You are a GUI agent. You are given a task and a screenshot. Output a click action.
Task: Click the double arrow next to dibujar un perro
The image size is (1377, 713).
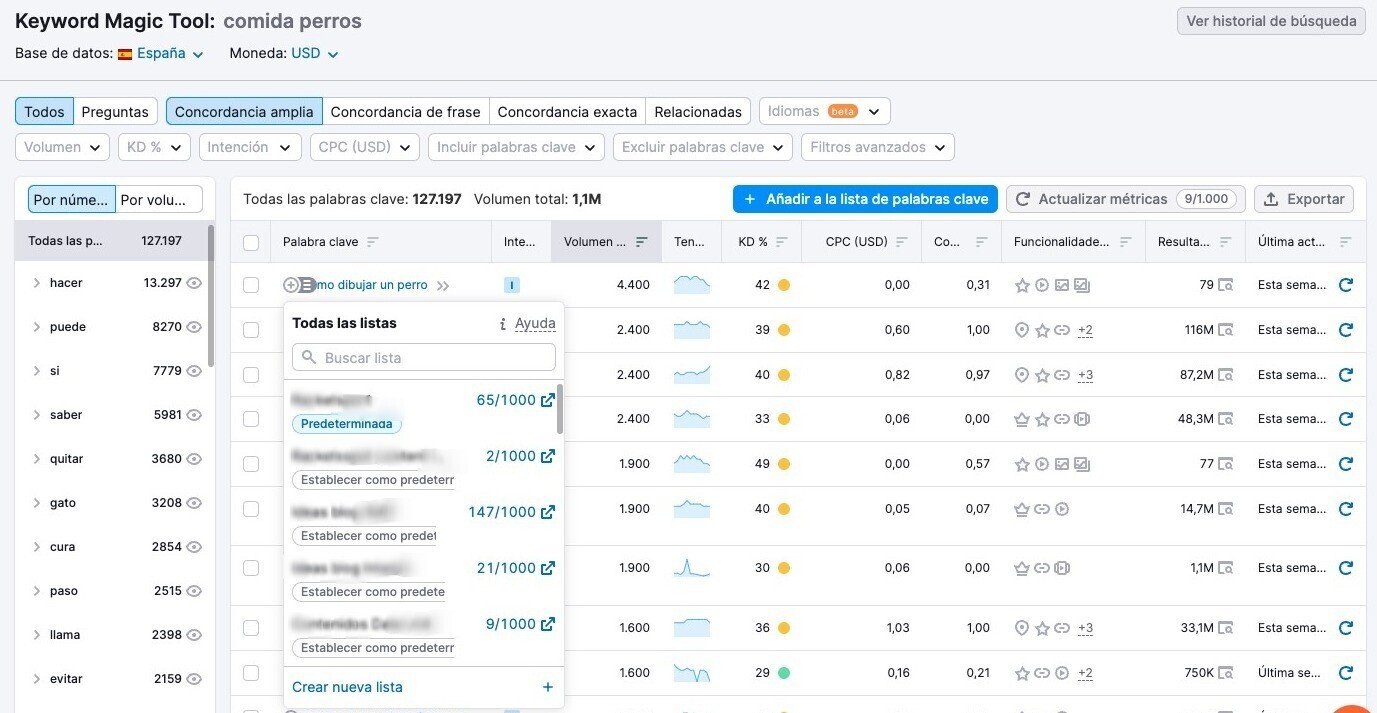click(443, 286)
